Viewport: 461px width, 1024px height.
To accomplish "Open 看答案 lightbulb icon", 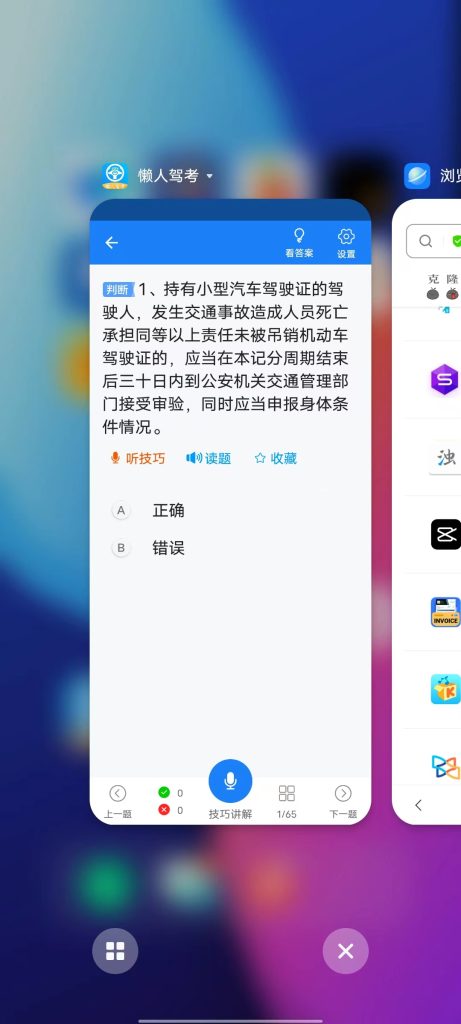I will tap(299, 243).
